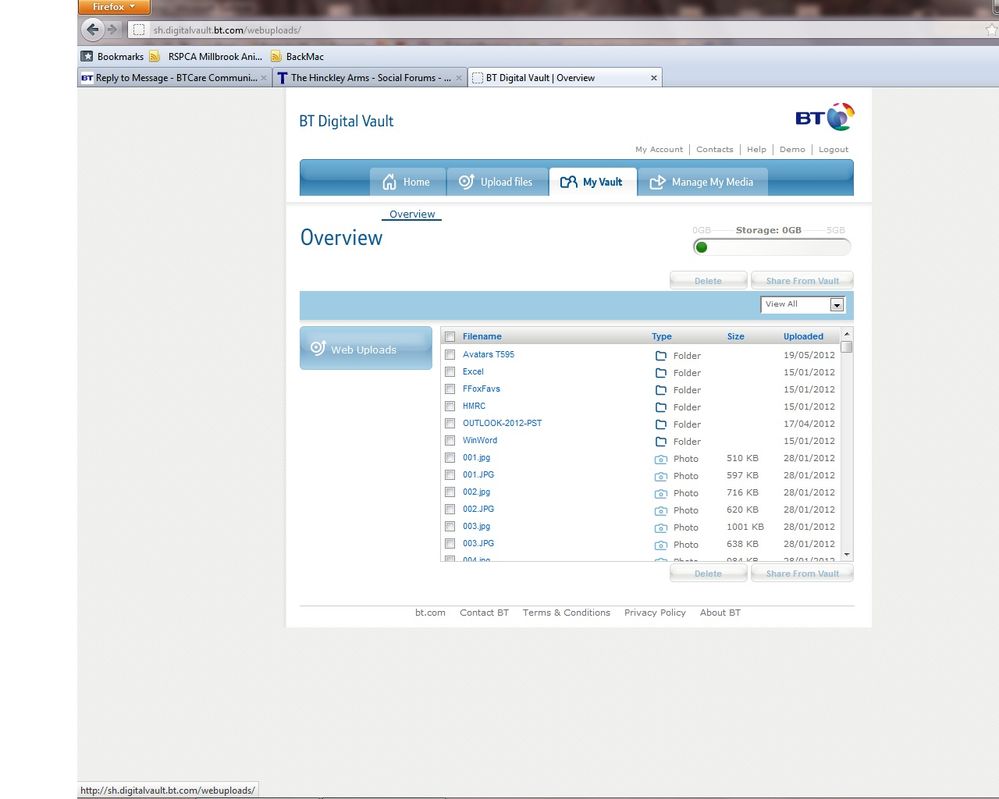Click the Overview breadcrumb link
The image size is (999, 799).
tap(412, 214)
